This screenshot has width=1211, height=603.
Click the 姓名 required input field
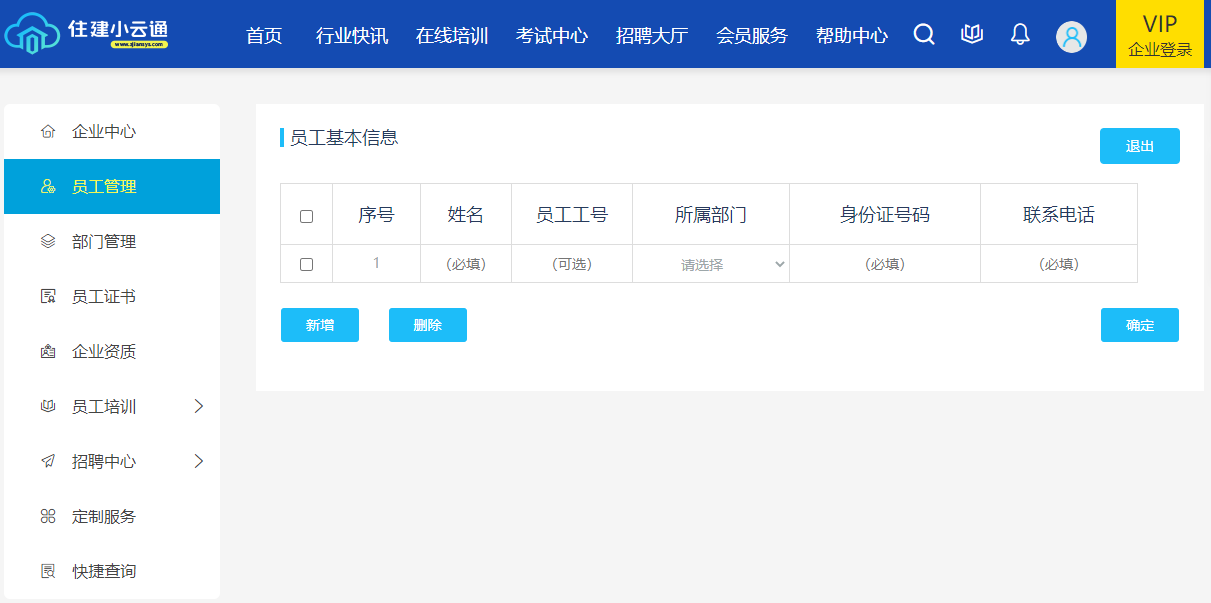[466, 264]
